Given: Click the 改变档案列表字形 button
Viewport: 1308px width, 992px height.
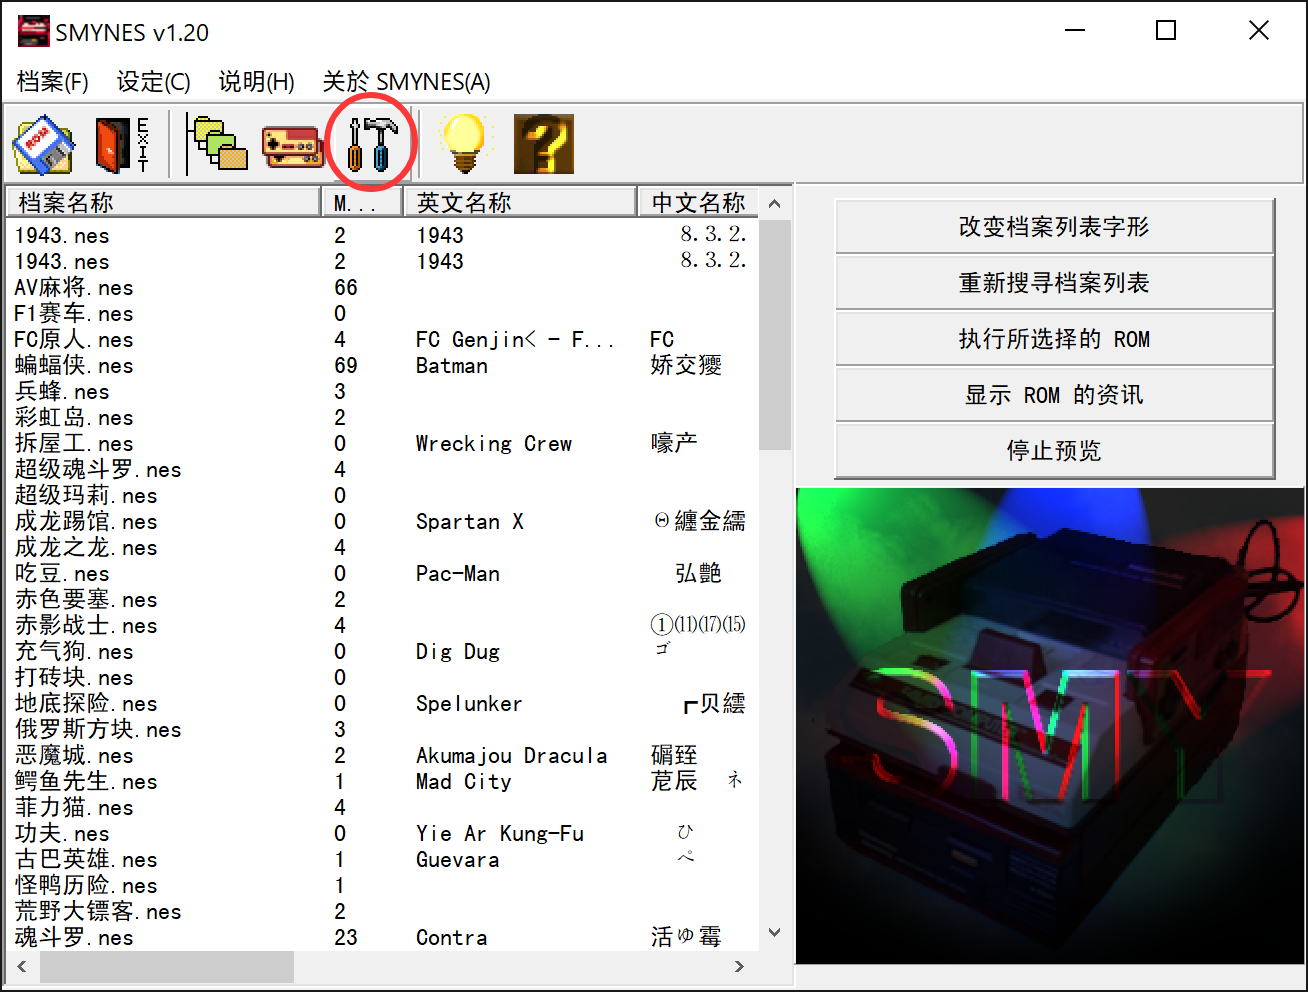Looking at the screenshot, I should coord(1054,227).
